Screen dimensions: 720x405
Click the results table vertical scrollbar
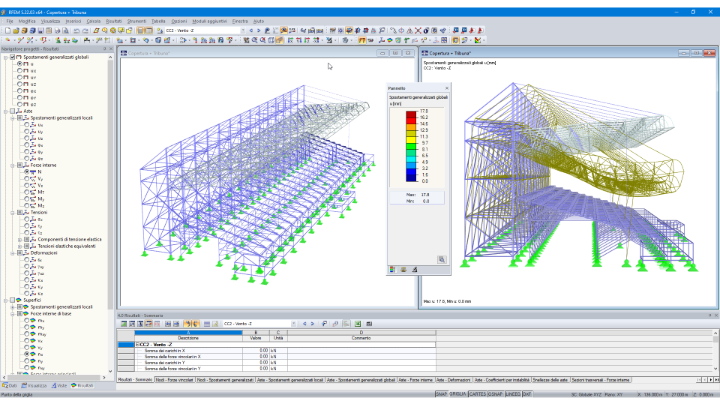pos(715,350)
